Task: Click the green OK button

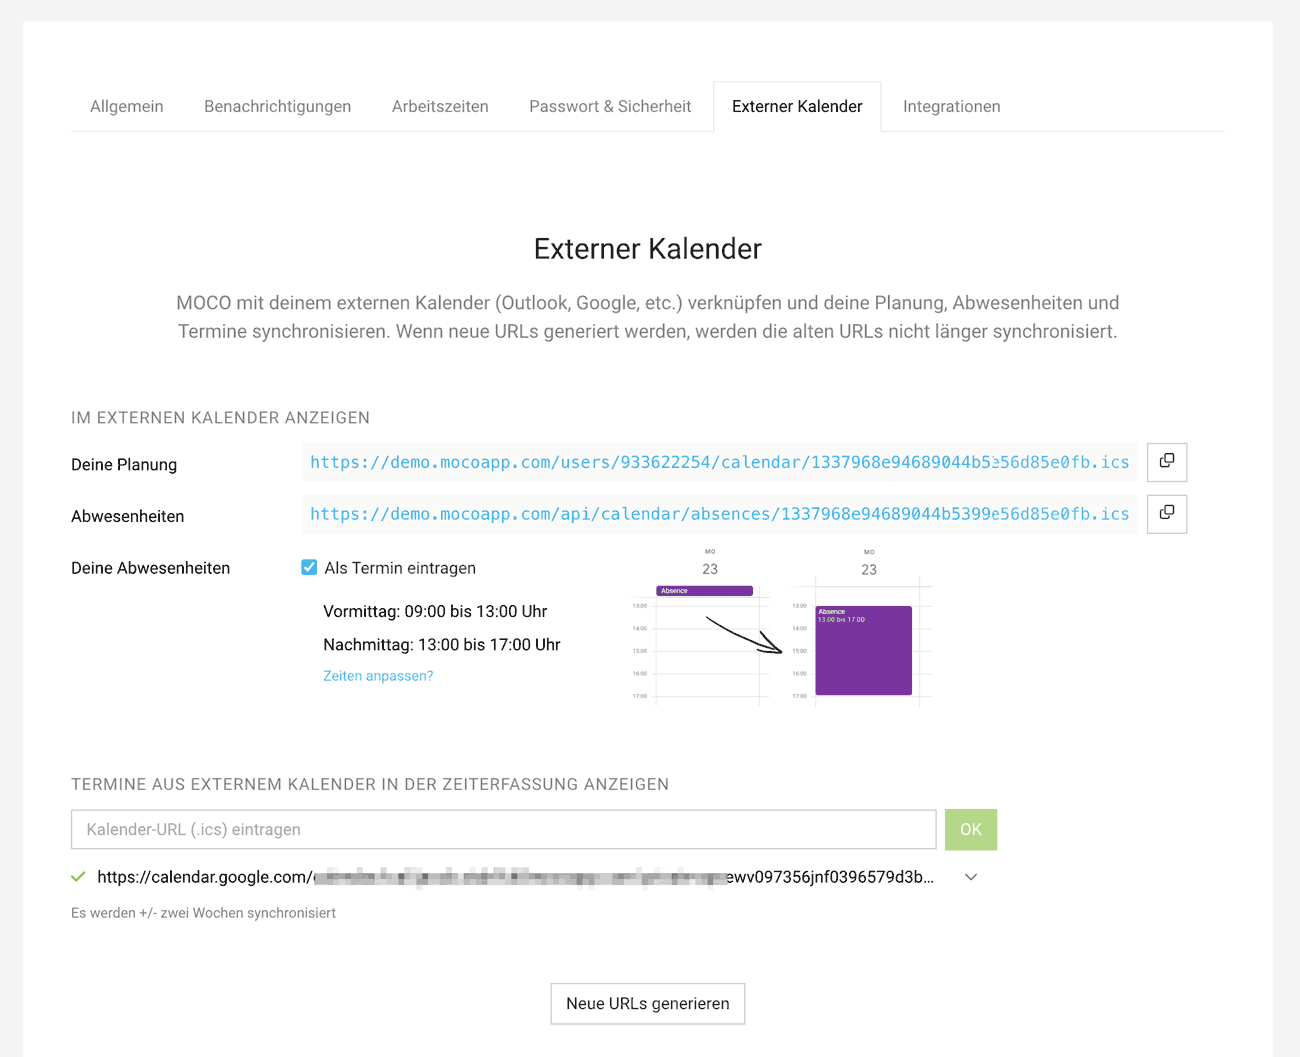Action: (x=971, y=829)
